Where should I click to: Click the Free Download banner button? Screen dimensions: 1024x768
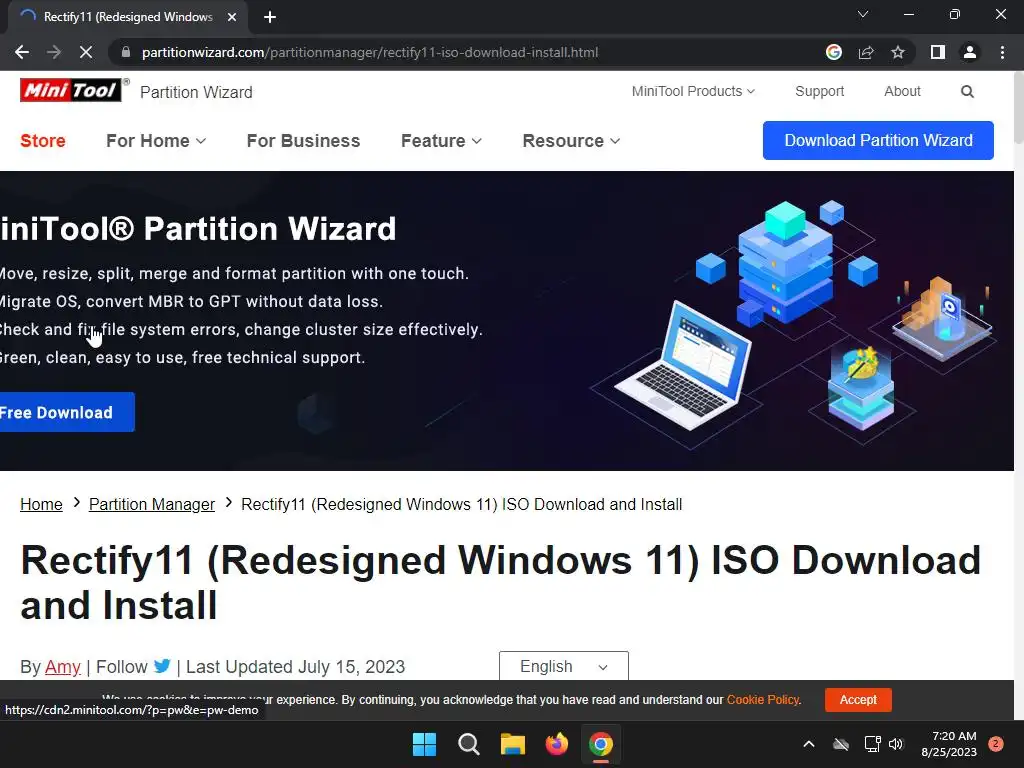[67, 412]
